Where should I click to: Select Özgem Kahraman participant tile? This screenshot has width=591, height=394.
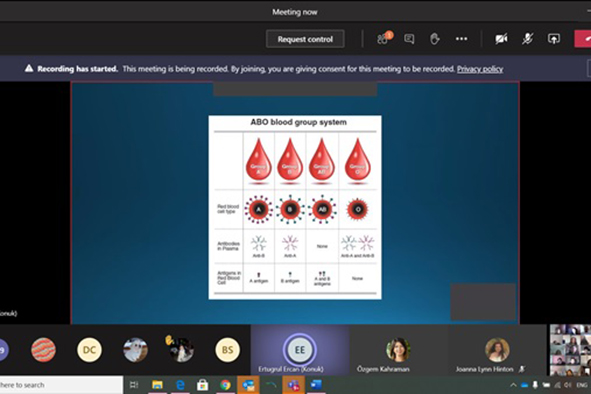click(x=398, y=350)
